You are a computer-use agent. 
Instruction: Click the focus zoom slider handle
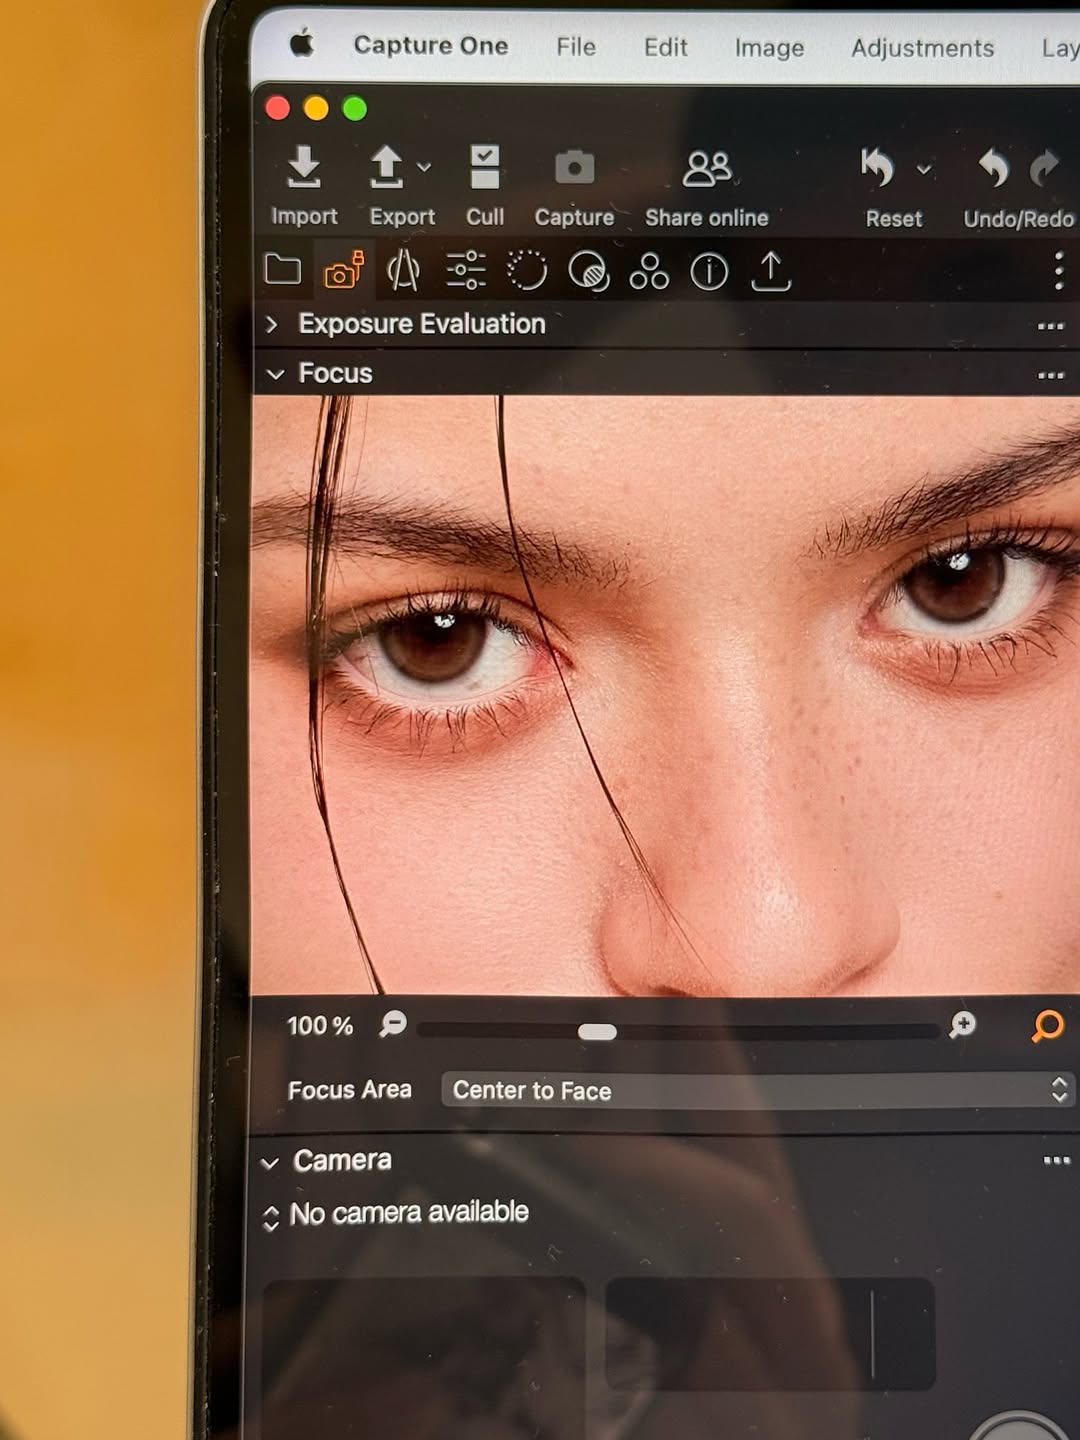597,1032
